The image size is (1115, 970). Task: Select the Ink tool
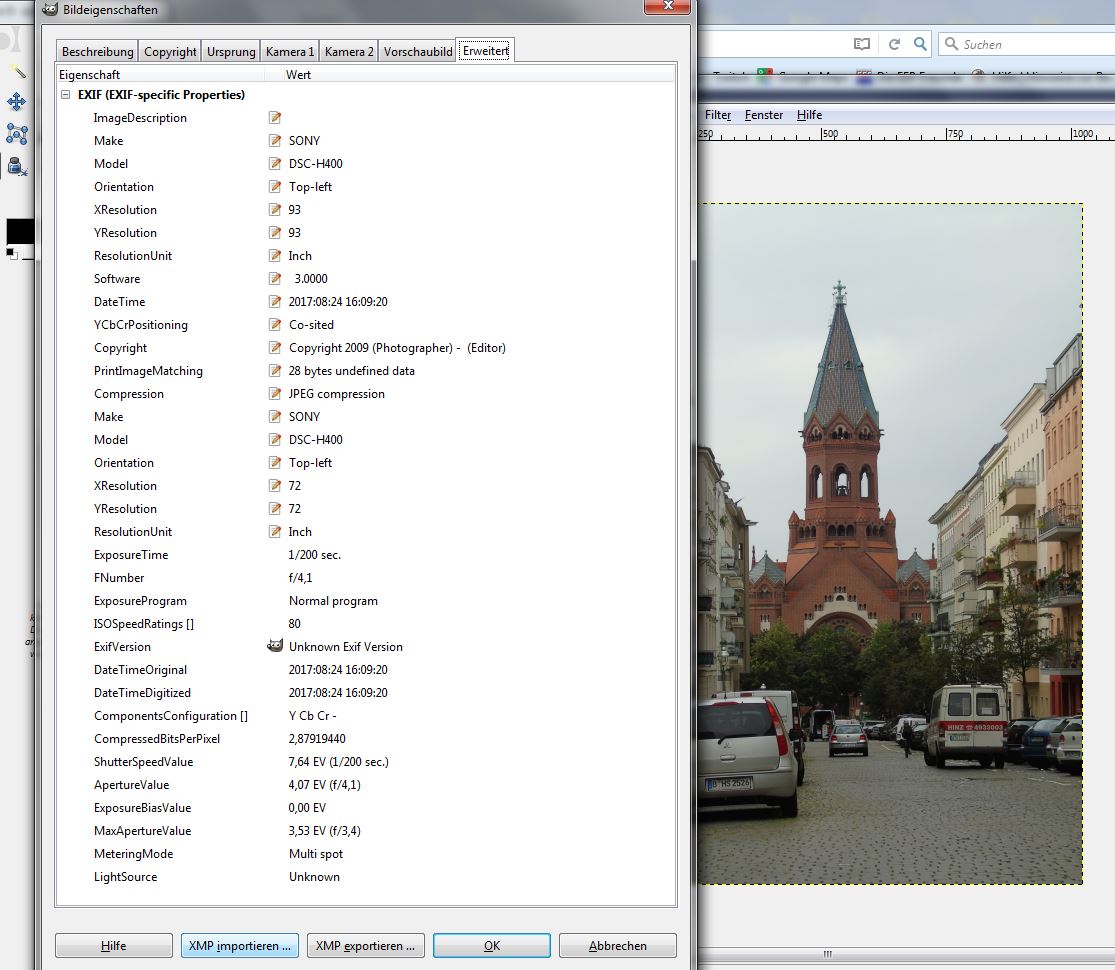16,166
